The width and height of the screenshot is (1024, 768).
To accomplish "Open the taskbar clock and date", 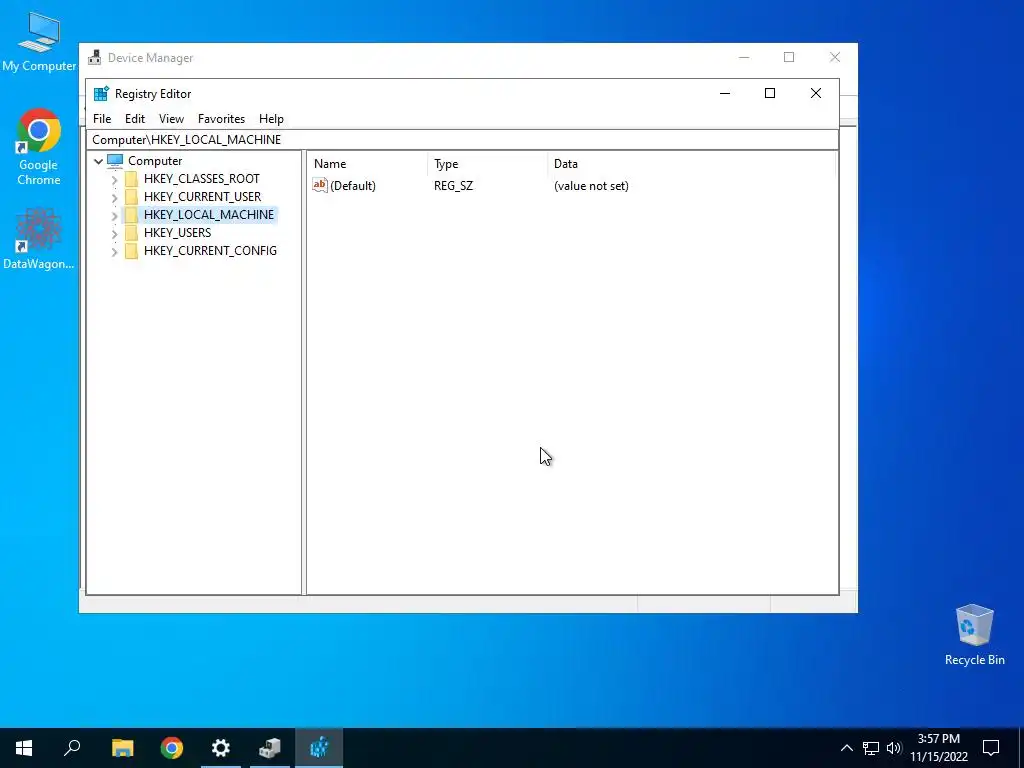I will (939, 748).
